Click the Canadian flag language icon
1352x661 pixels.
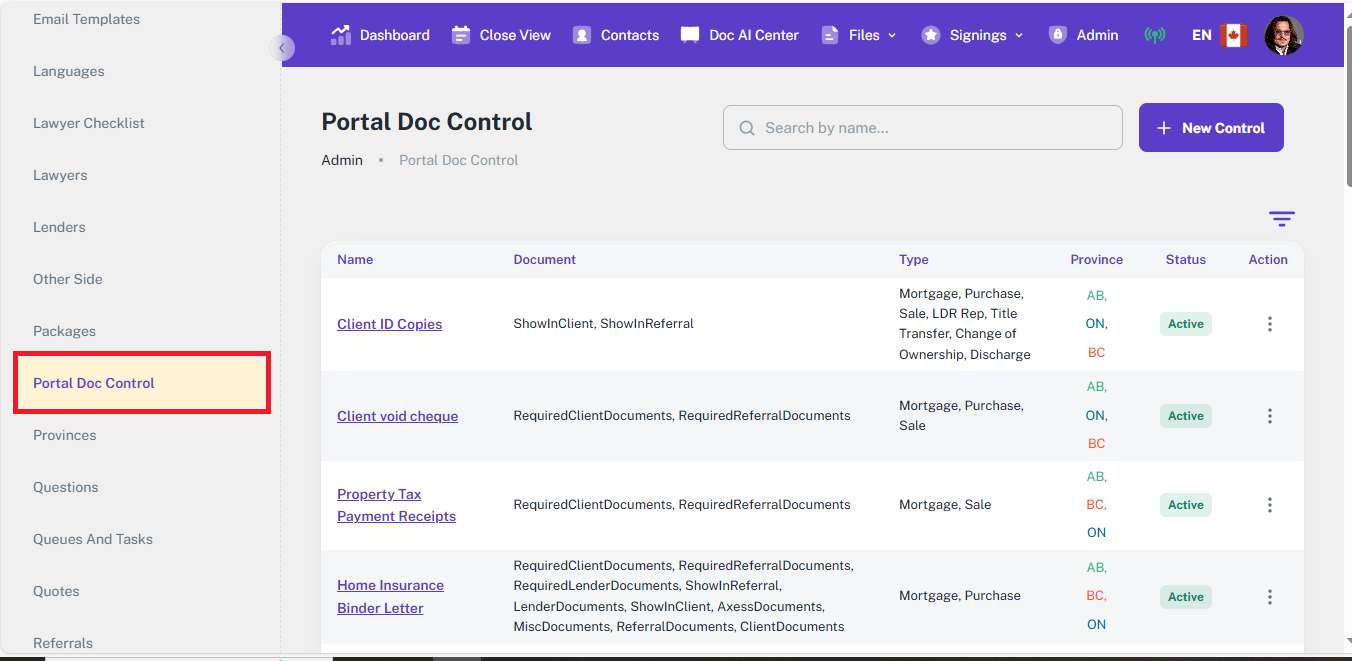[1233, 35]
